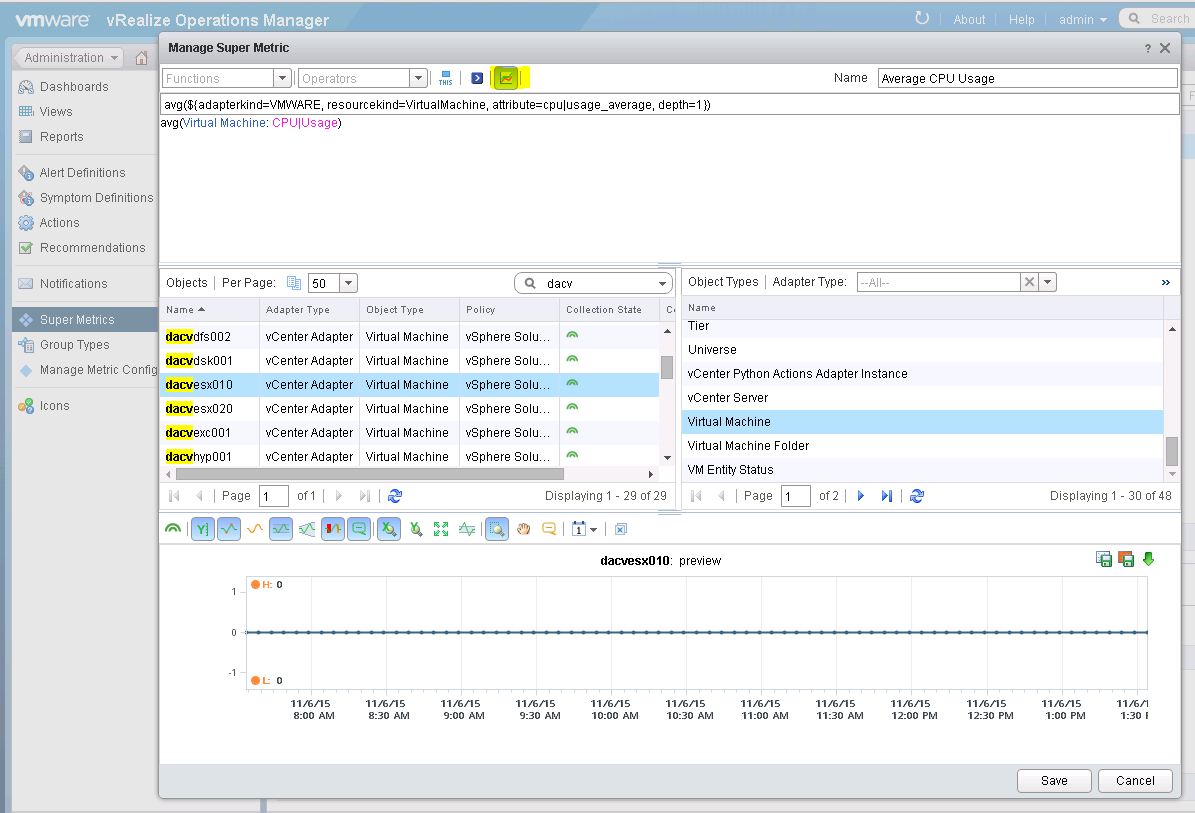Click the highlighted visualize super metric chart icon
The image size is (1195, 813).
coord(506,78)
